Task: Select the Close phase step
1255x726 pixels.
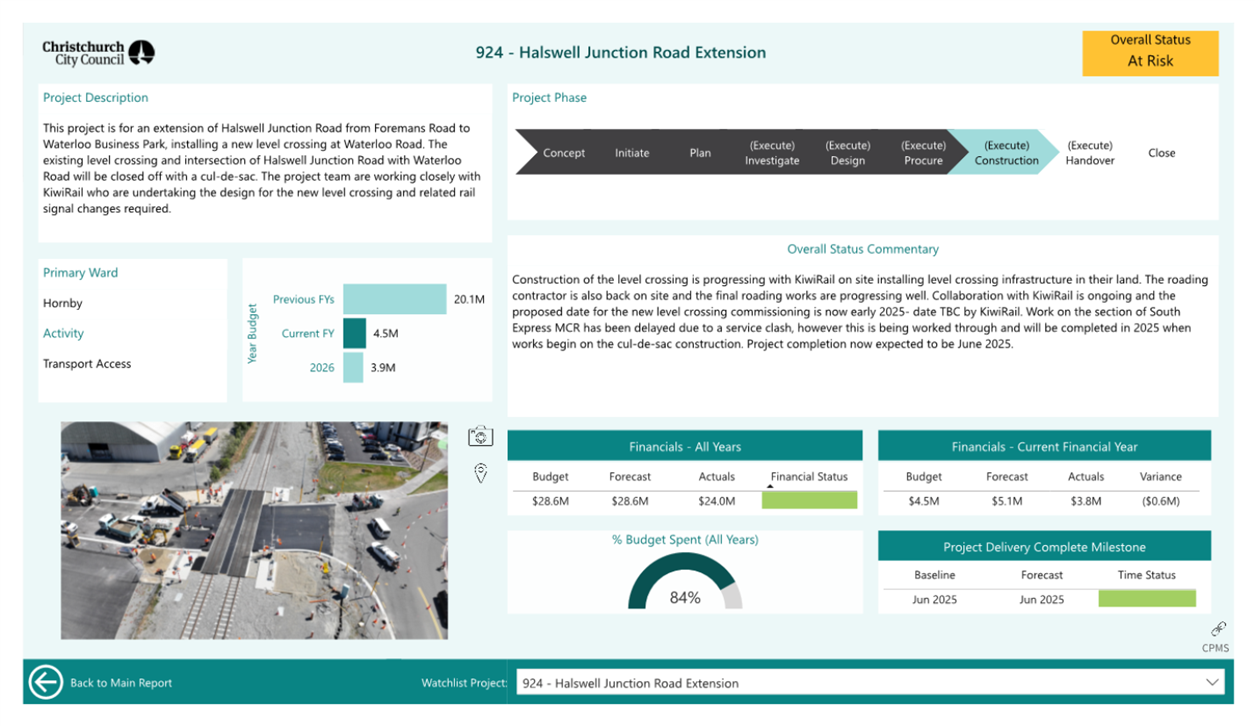Action: click(x=1162, y=153)
